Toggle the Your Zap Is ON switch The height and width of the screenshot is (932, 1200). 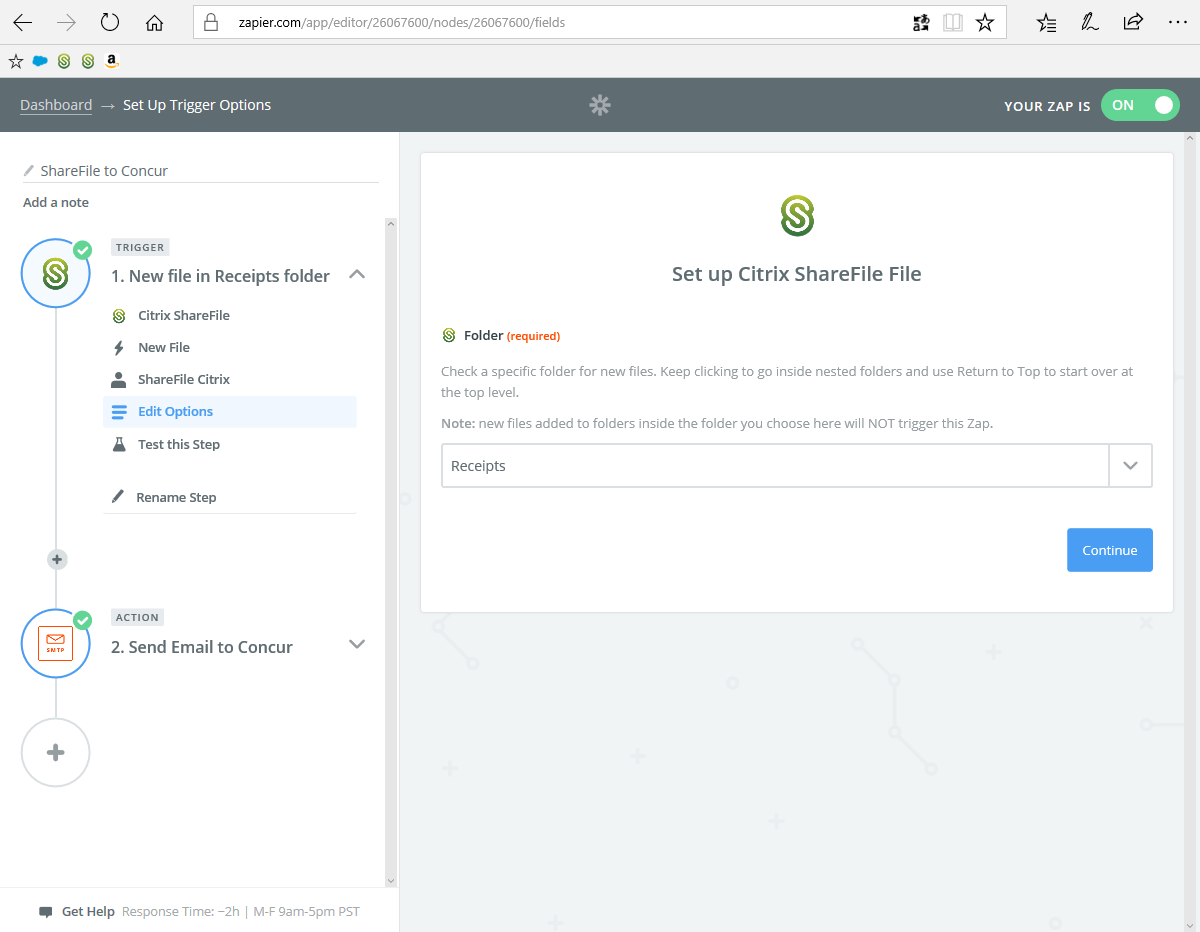click(1140, 105)
